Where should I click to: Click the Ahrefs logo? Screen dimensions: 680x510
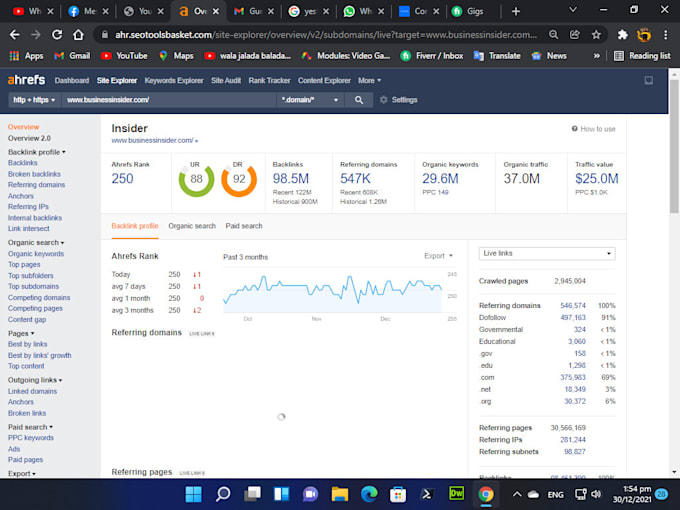coord(26,80)
